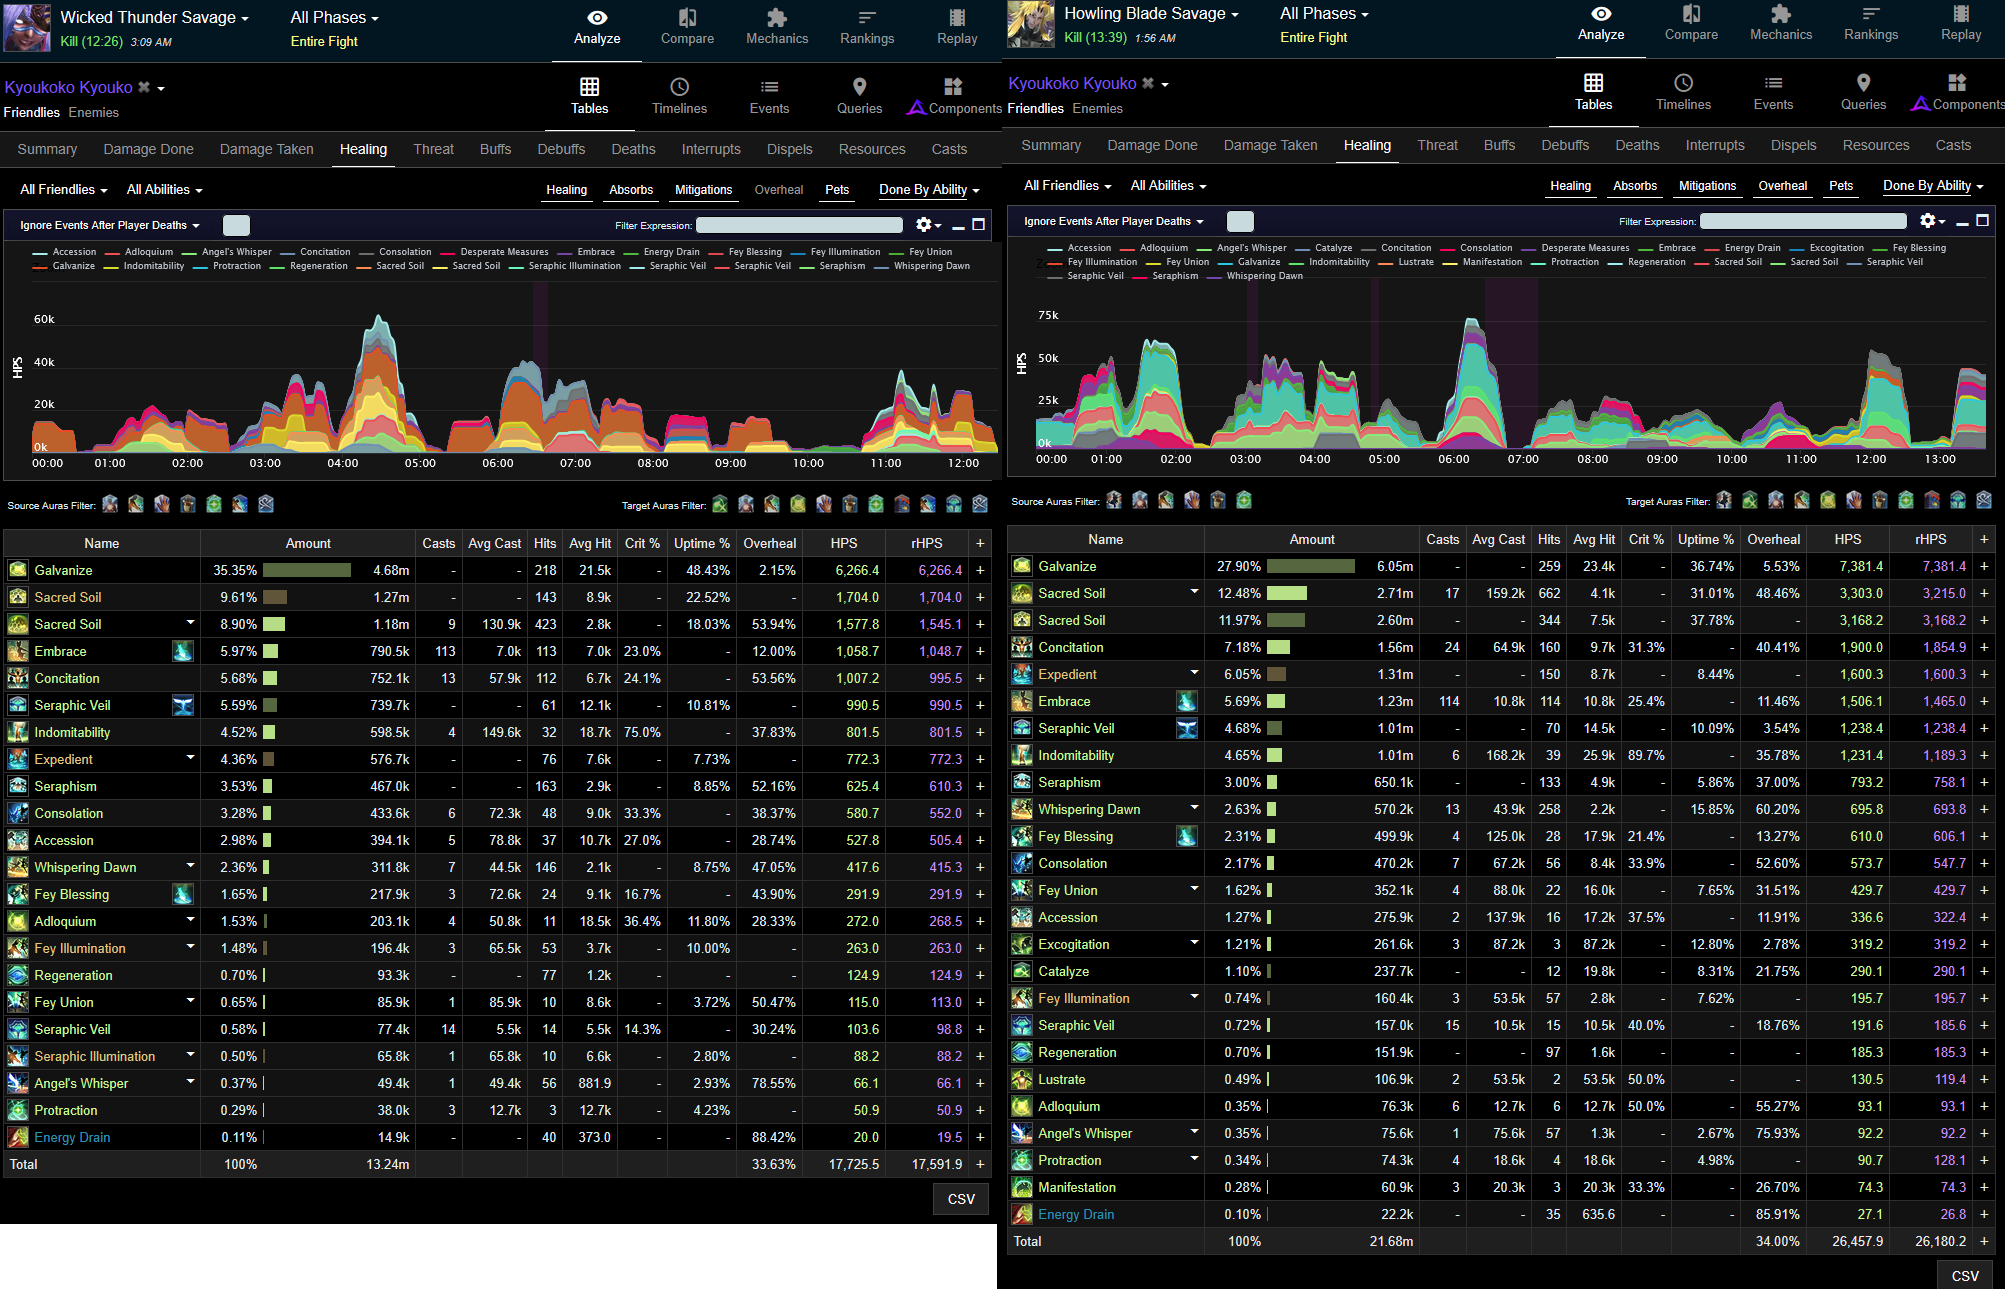Select Enemies link in Howling Blade report
Viewport: 2005px width, 1289px height.
coord(1098,108)
